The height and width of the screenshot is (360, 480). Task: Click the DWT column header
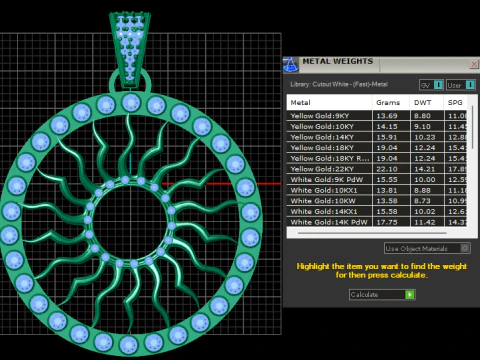point(427,103)
